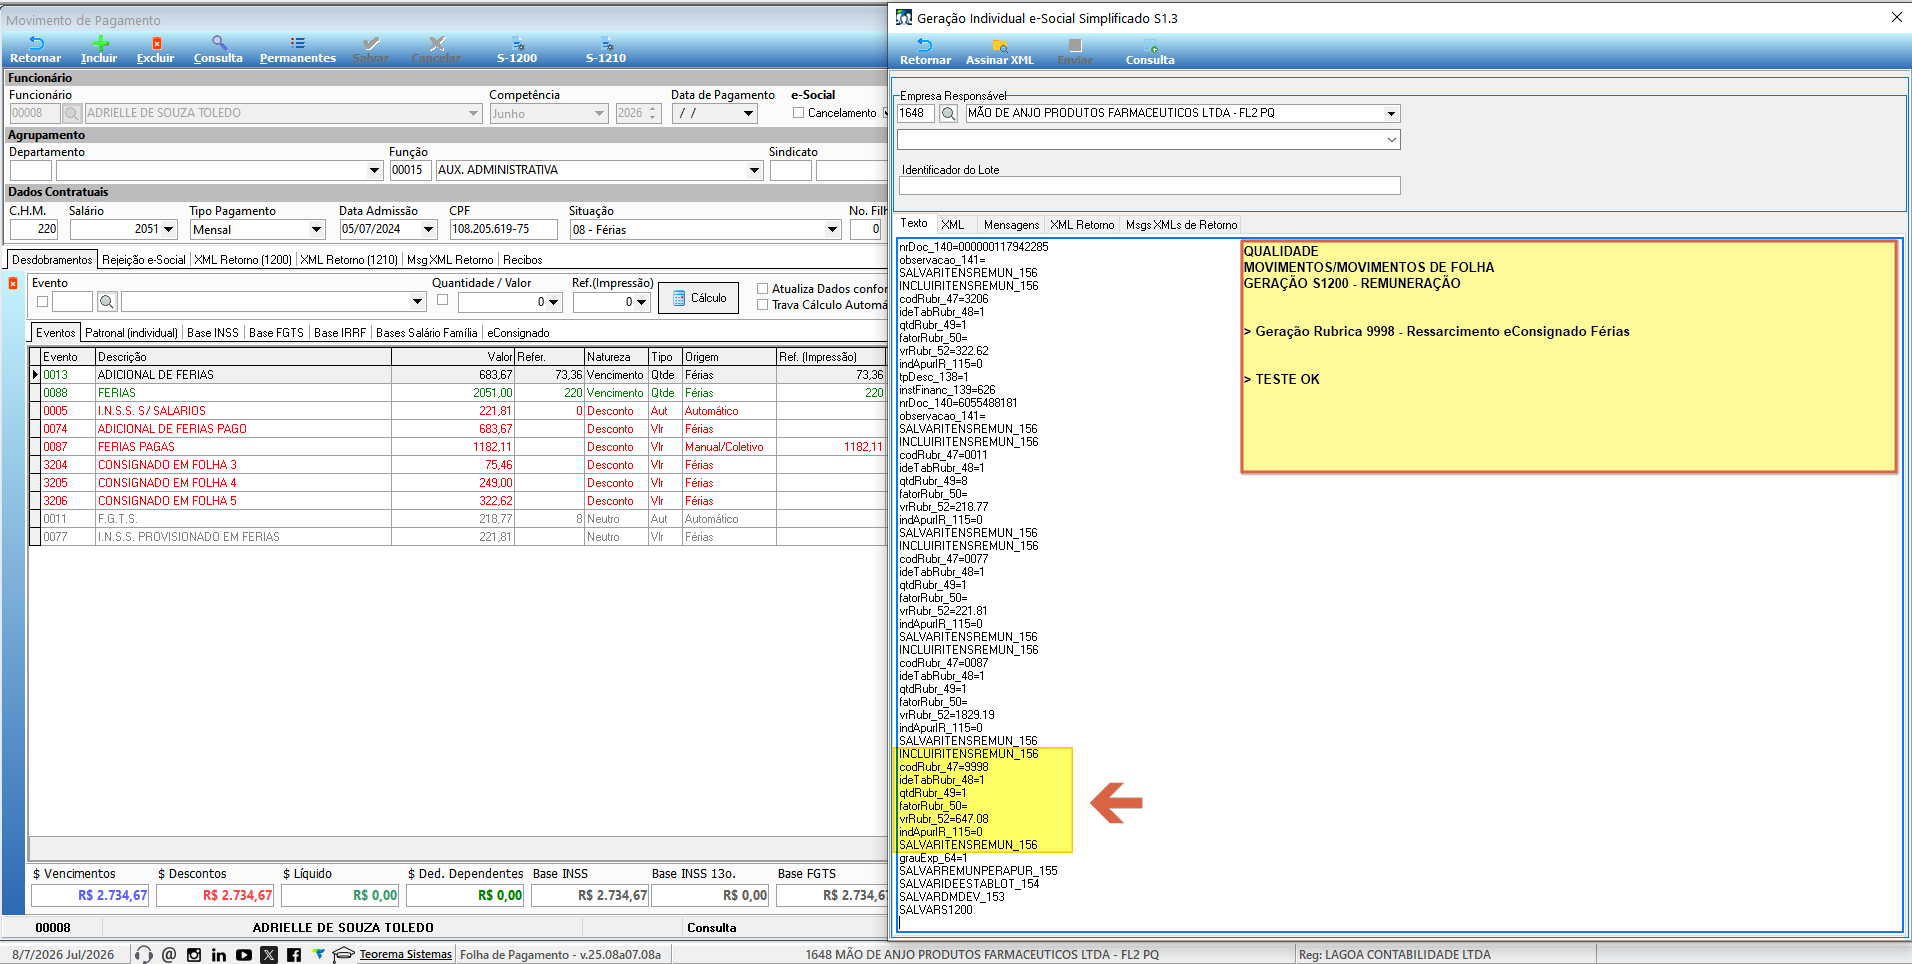
Task: Click the Incluir green plus icon
Action: [x=100, y=43]
